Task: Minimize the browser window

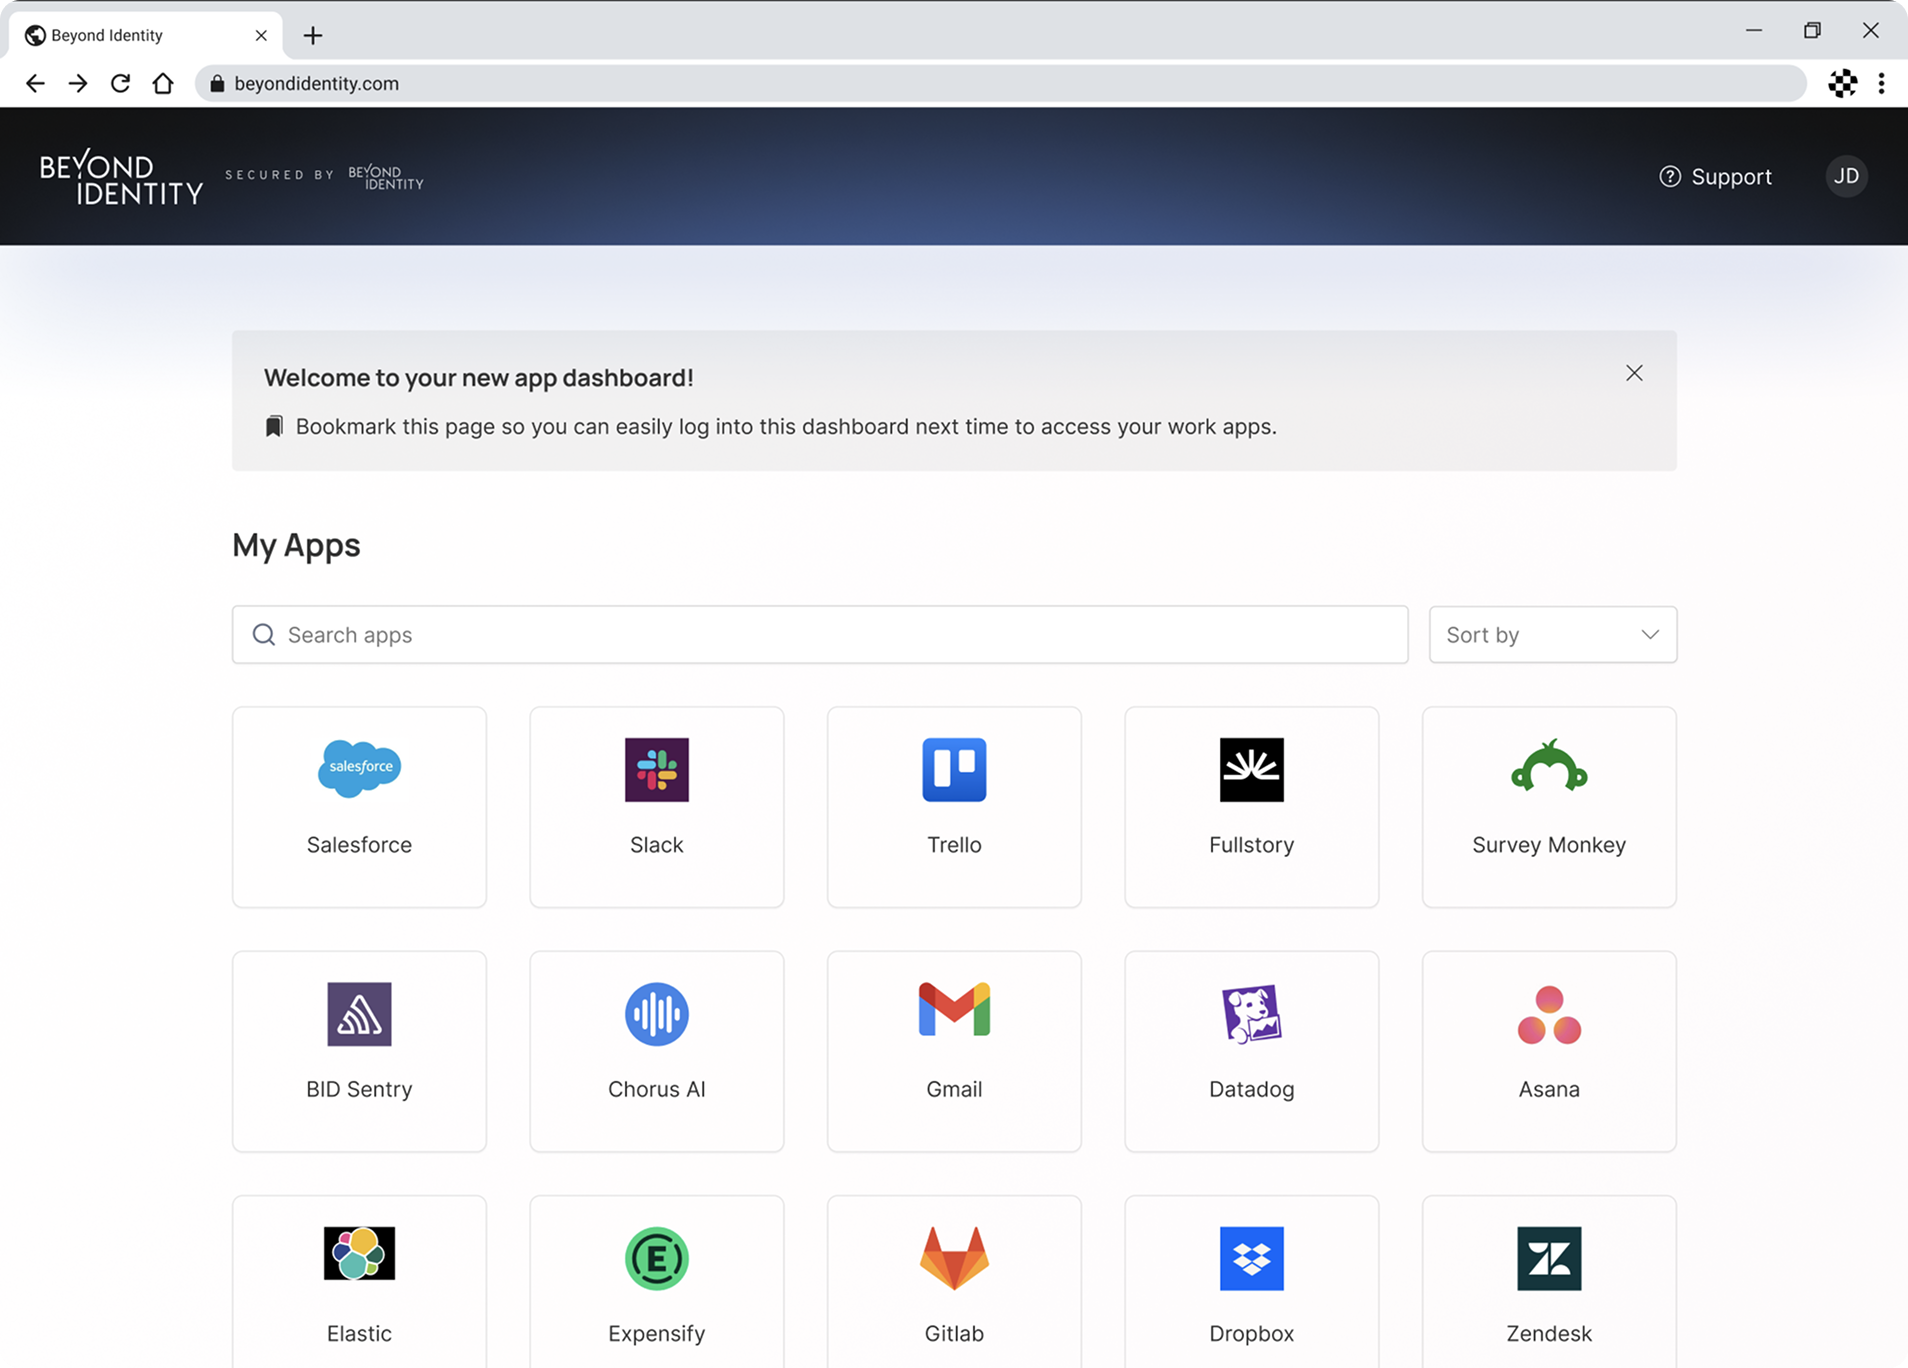Action: tap(1754, 30)
